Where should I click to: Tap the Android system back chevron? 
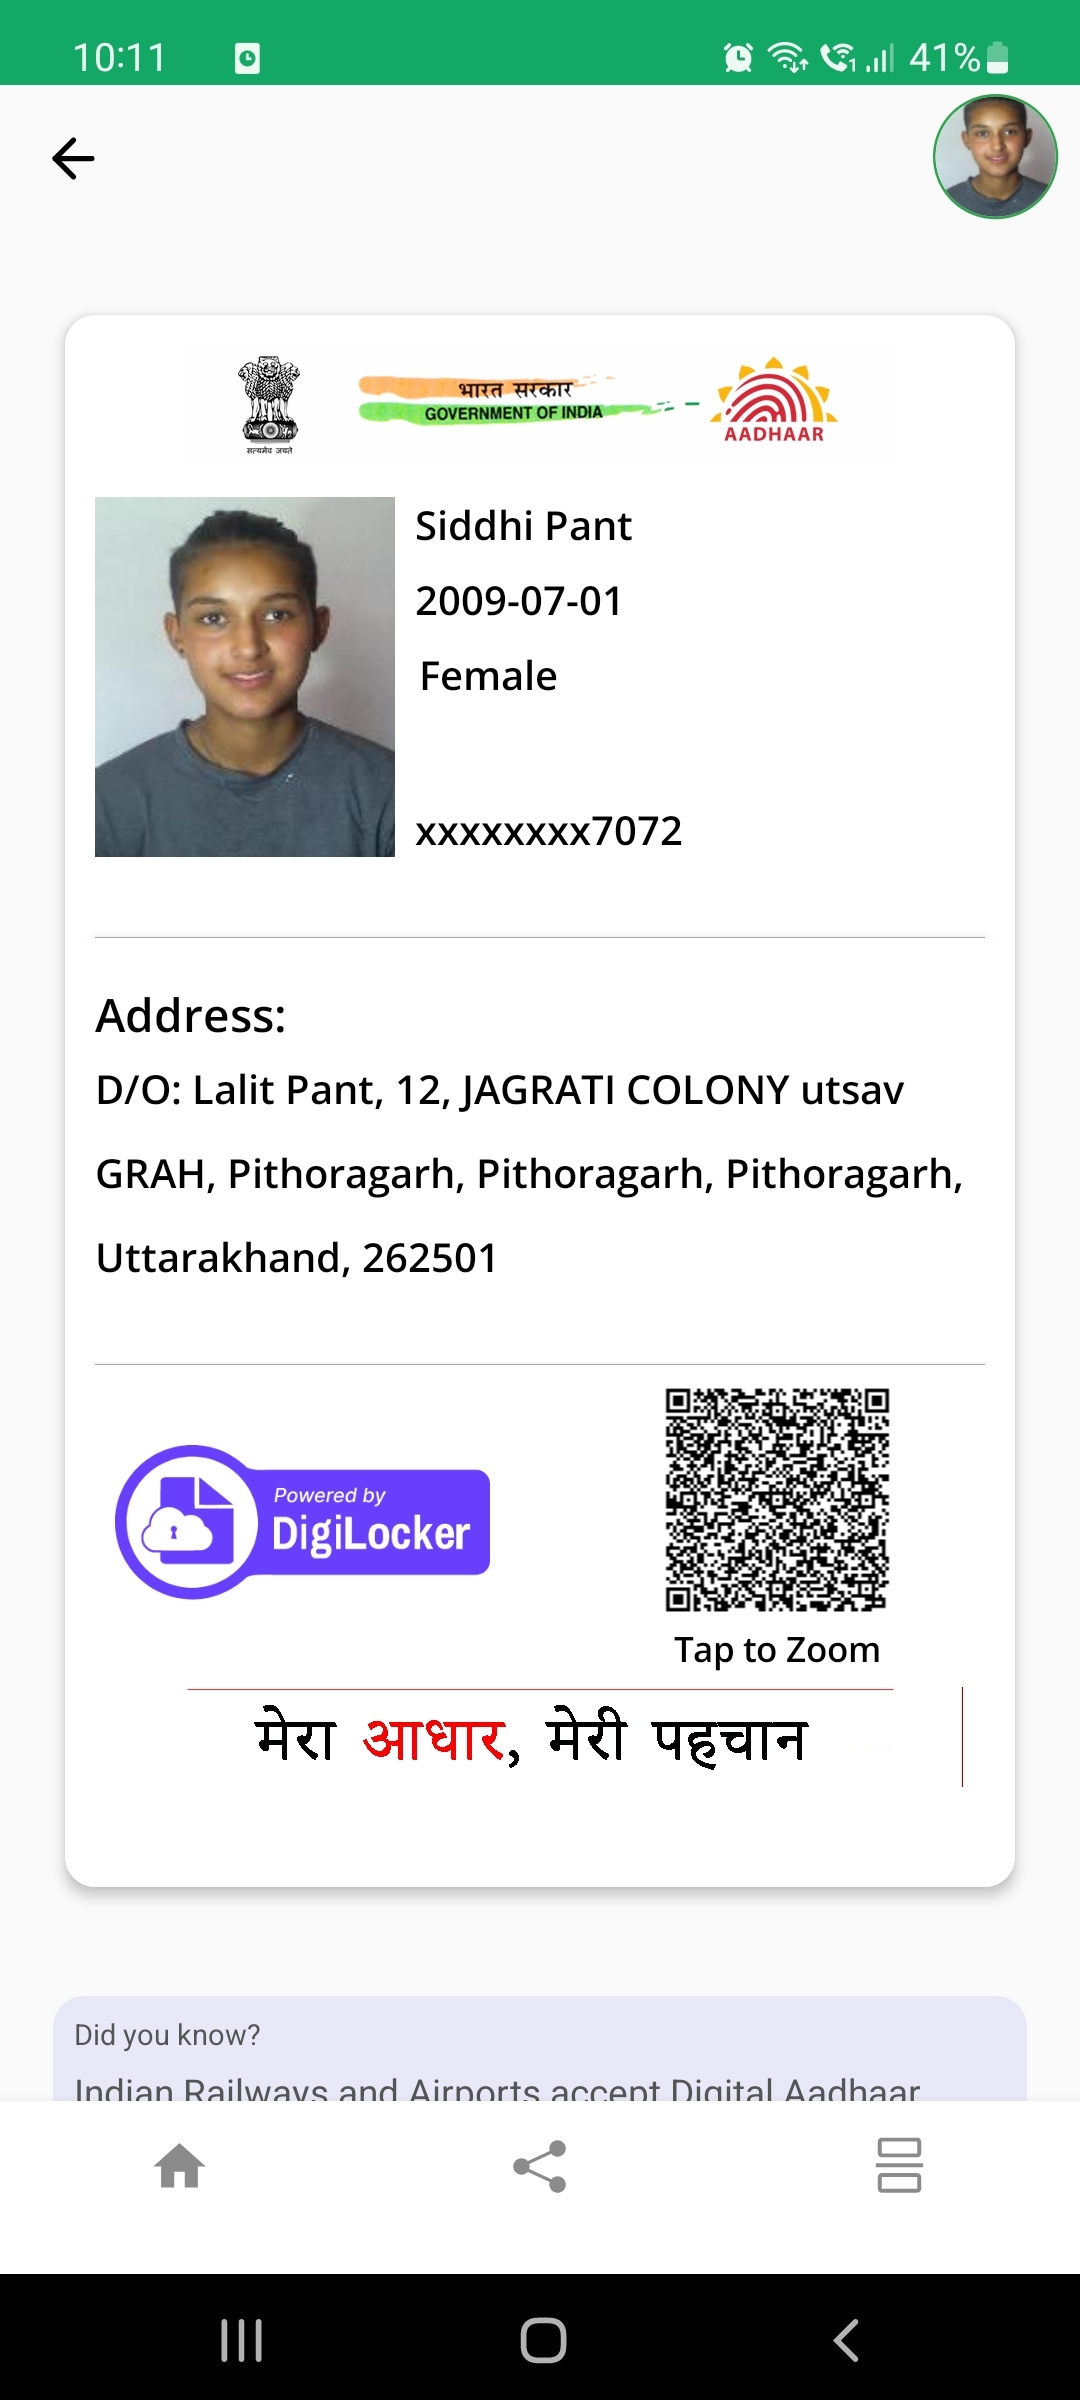pos(846,2340)
